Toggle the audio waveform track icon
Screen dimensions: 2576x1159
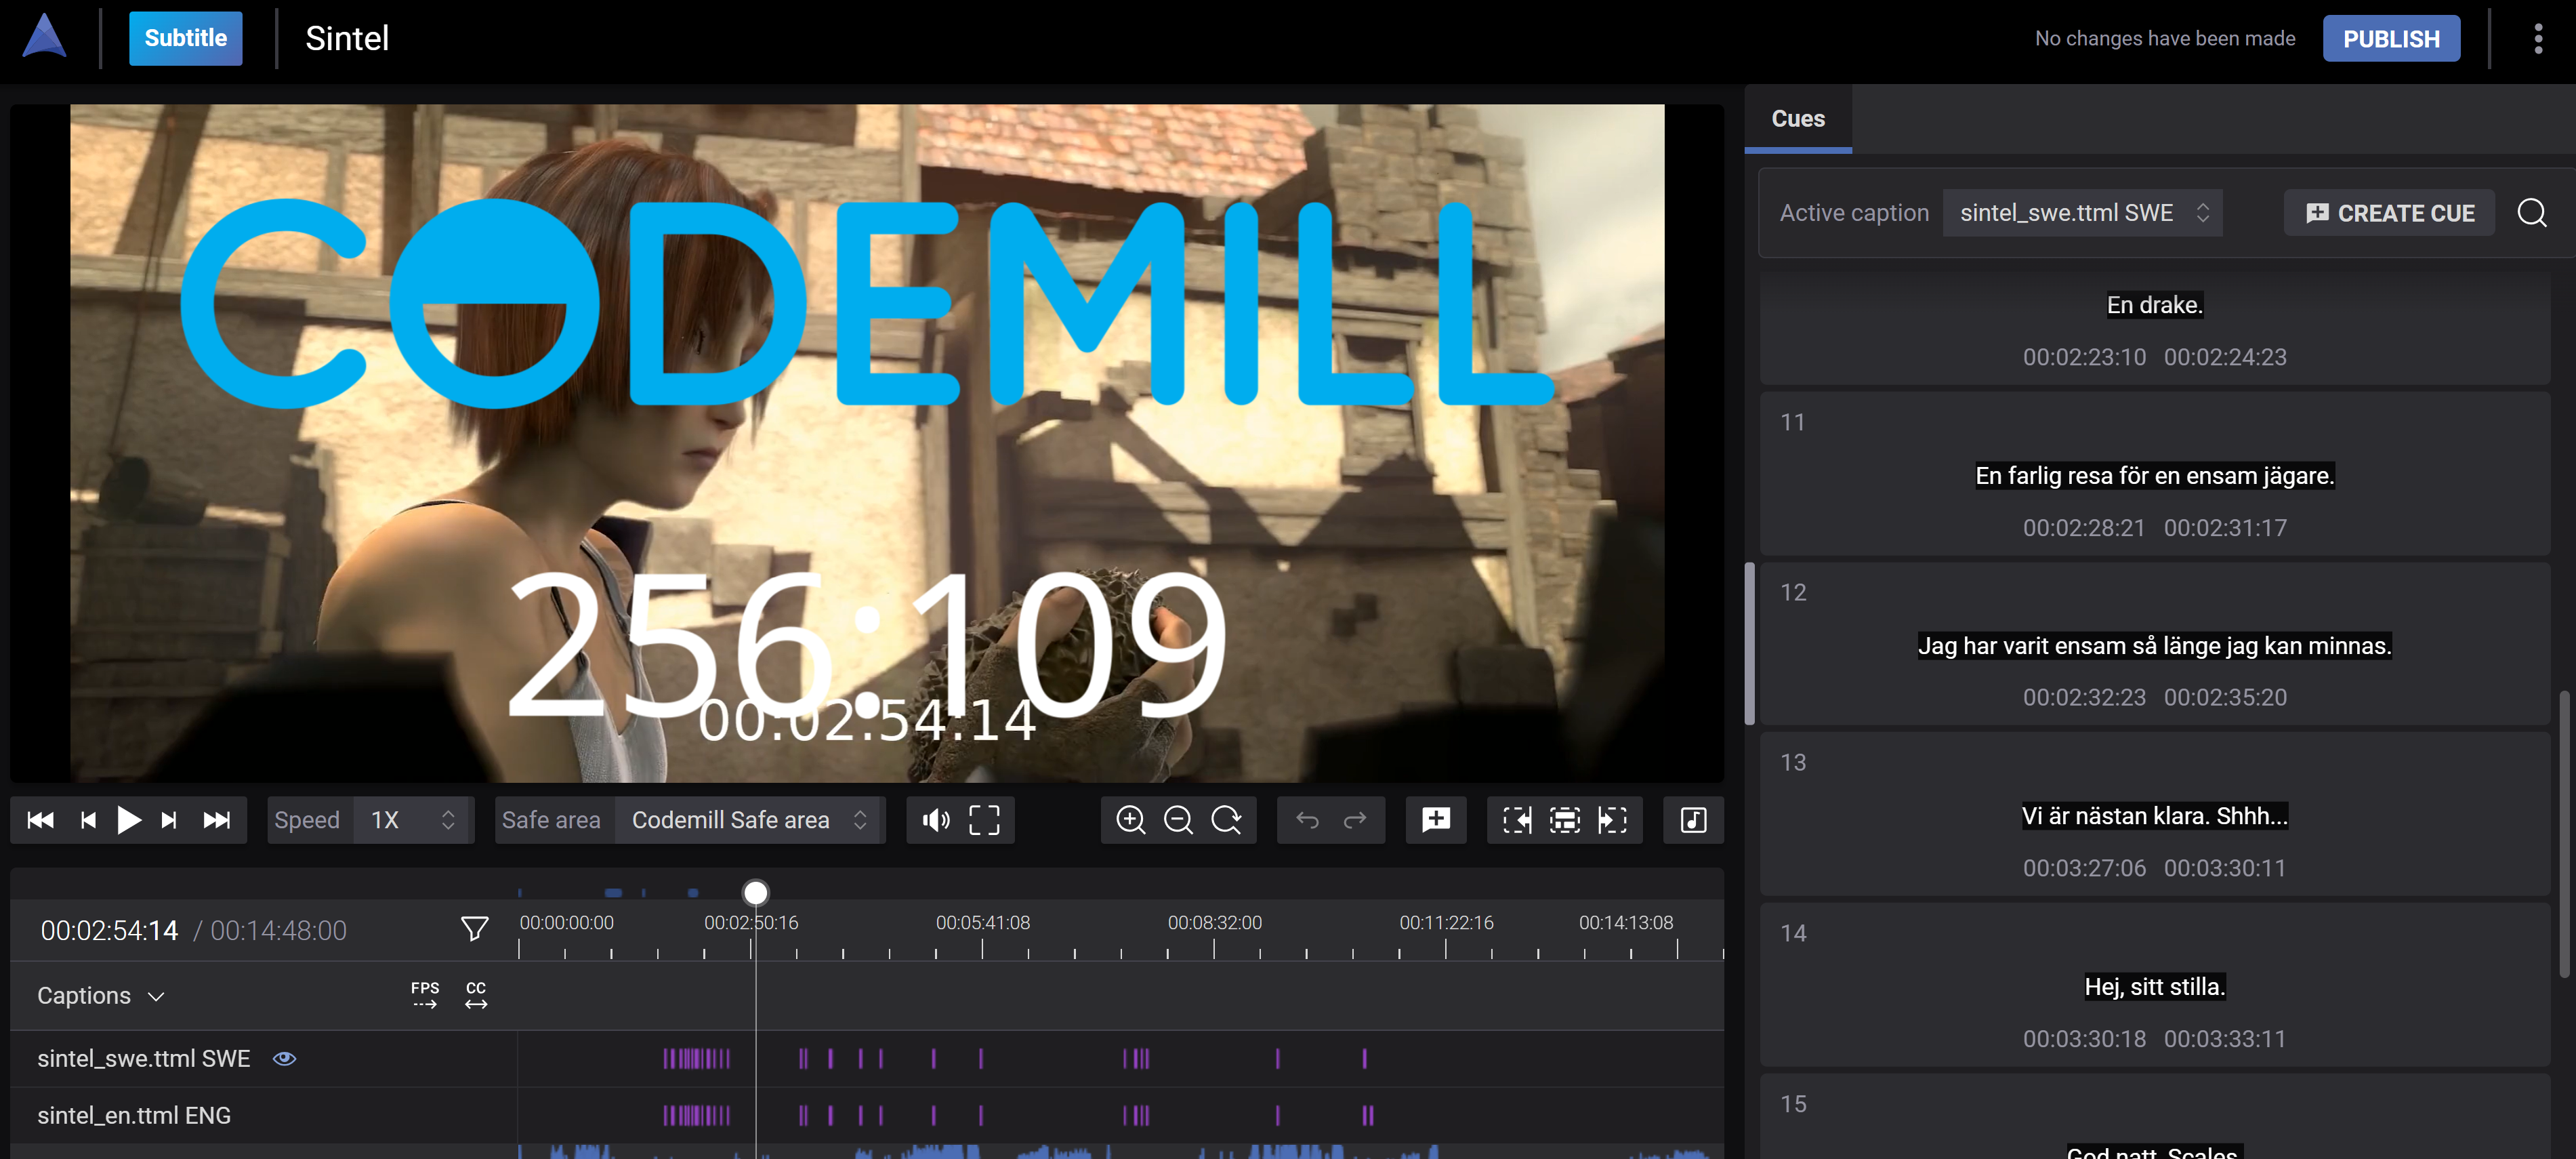click(x=1693, y=820)
